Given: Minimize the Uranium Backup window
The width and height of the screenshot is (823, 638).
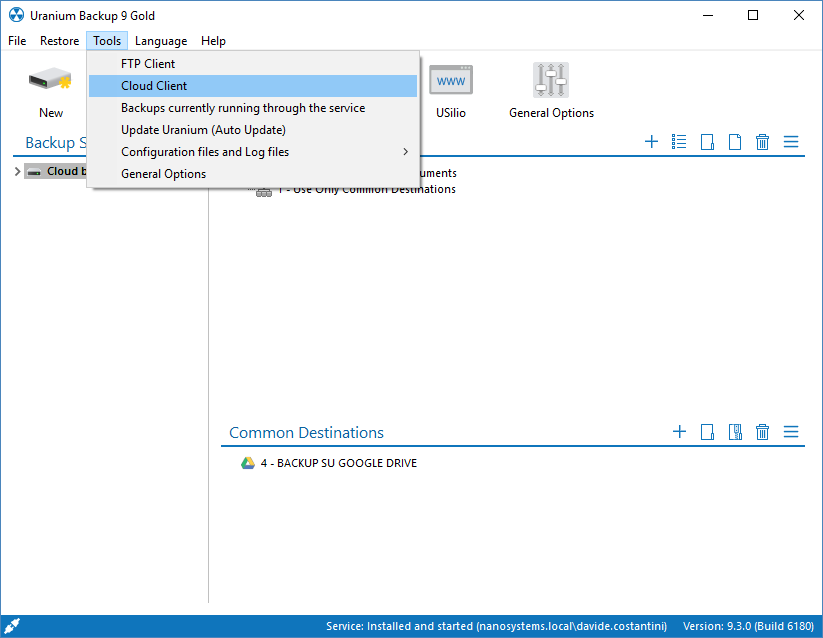Looking at the screenshot, I should pos(708,15).
